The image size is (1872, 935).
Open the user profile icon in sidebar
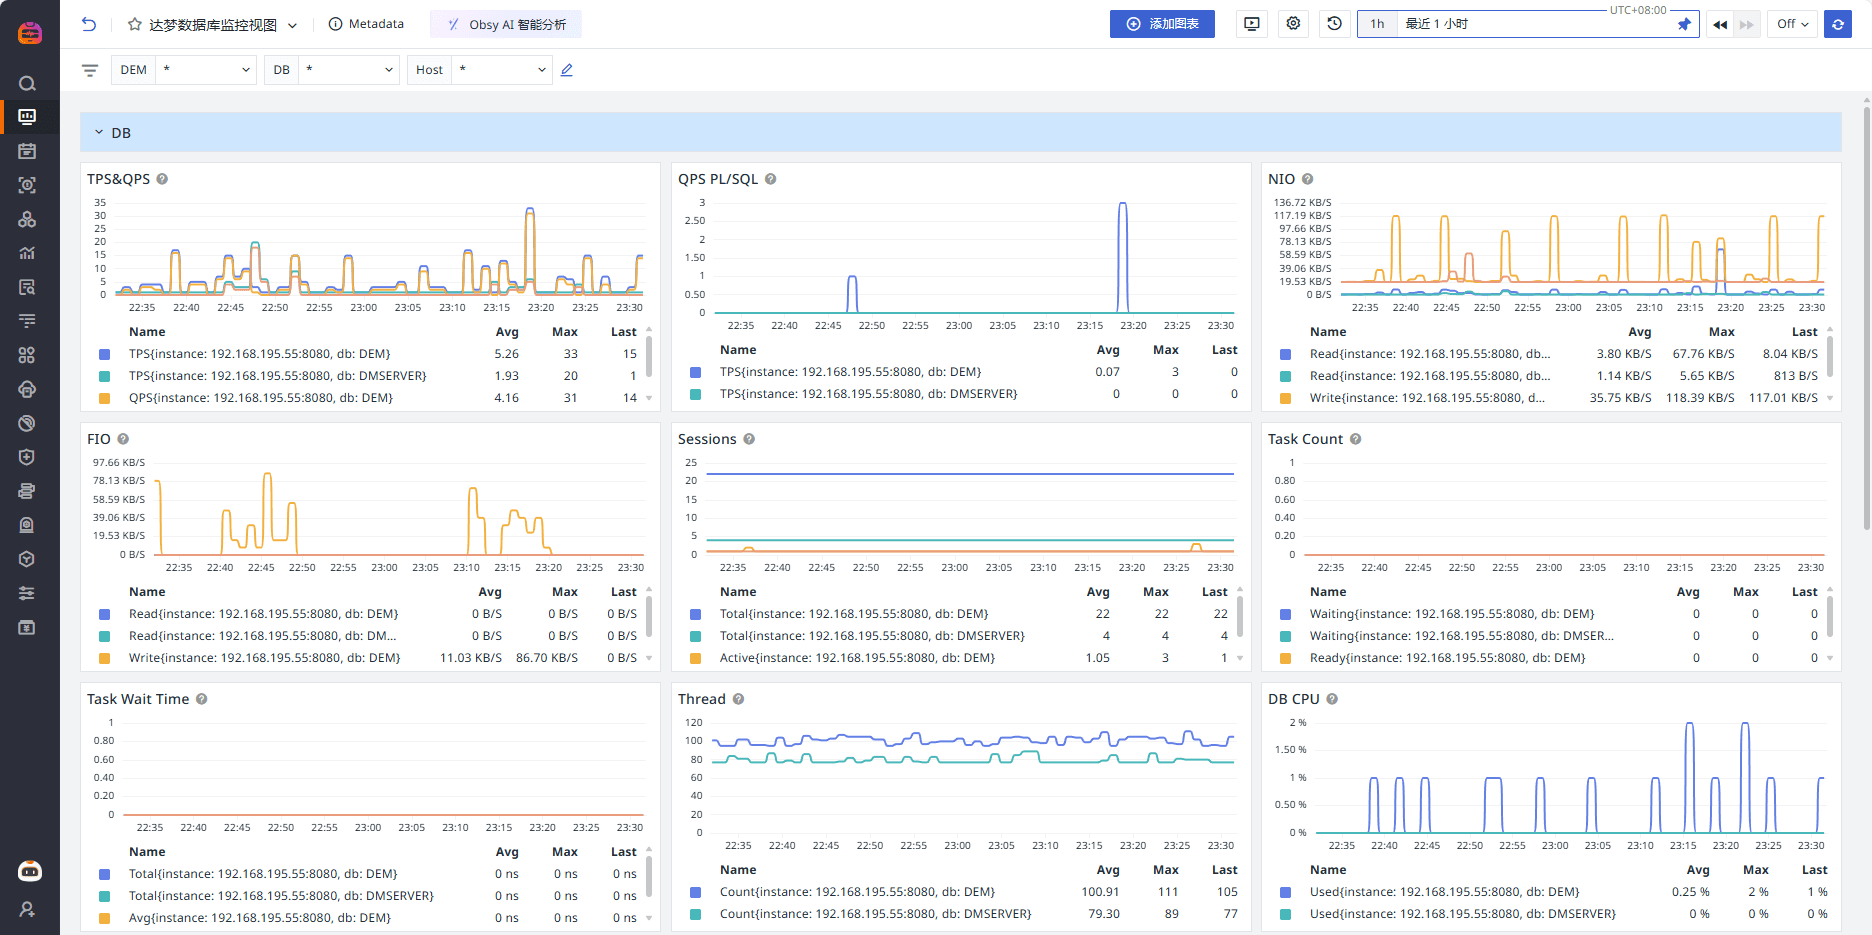click(27, 909)
